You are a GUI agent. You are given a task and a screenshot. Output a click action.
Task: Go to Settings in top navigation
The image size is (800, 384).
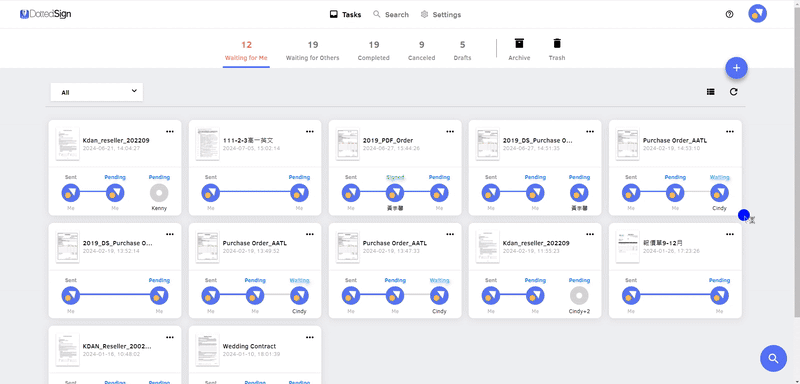pyautogui.click(x=441, y=15)
